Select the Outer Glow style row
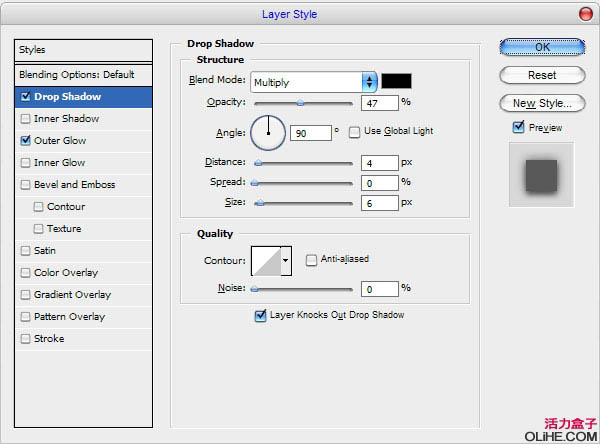 [83, 140]
